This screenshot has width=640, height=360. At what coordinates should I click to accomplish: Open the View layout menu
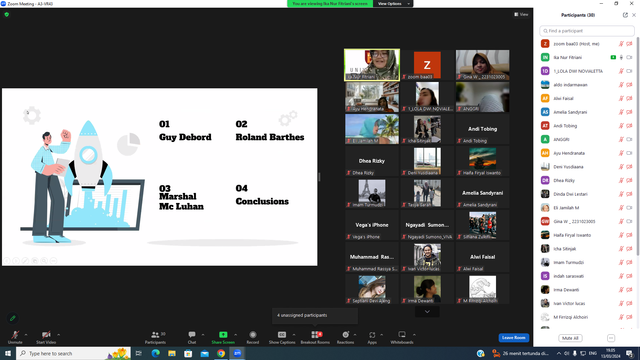point(521,14)
